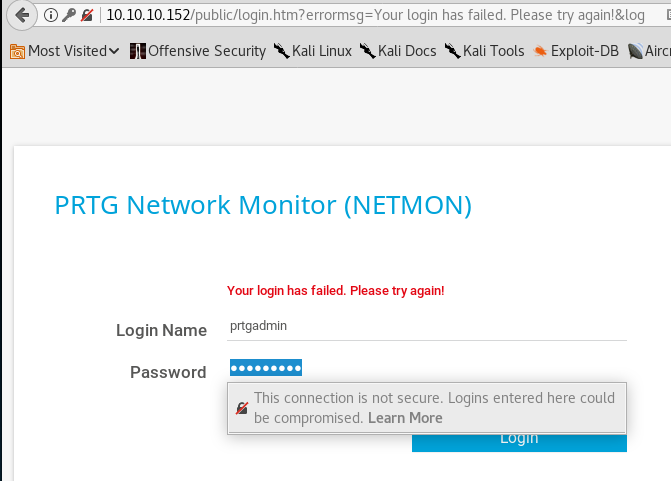Click the address bar URL field

click(380, 16)
